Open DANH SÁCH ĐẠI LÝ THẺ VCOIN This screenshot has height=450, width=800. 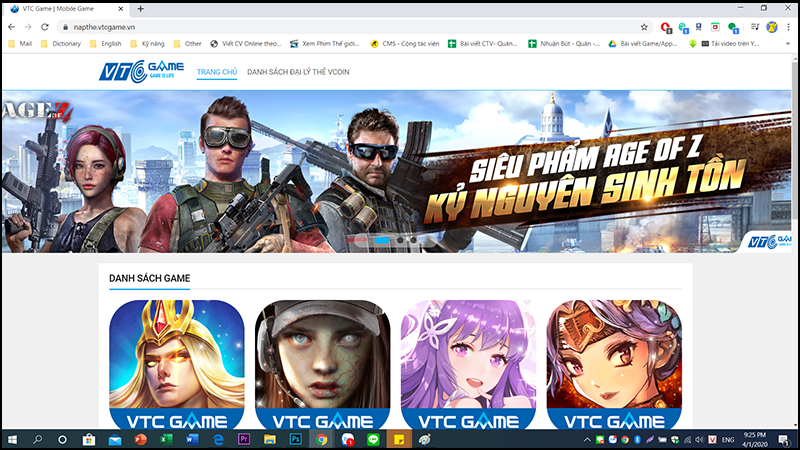pos(298,72)
